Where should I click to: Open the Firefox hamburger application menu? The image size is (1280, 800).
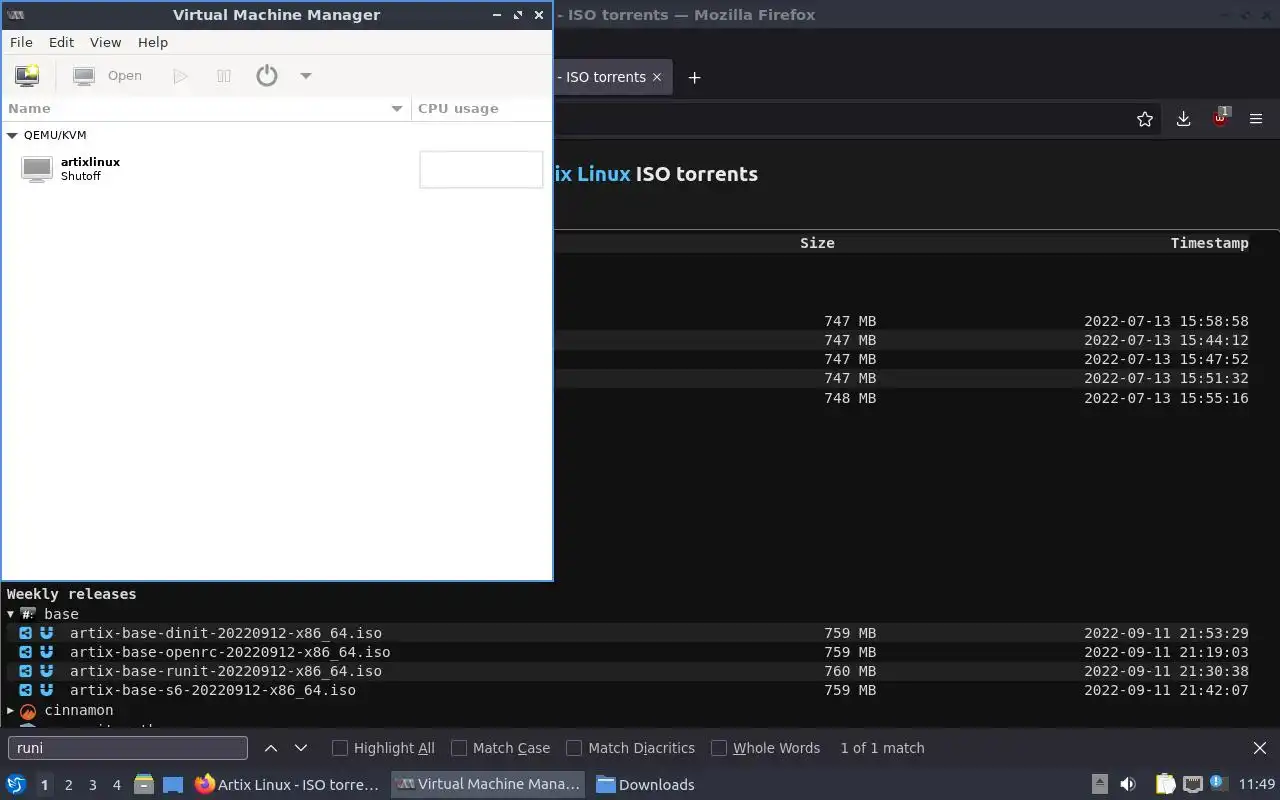point(1257,119)
